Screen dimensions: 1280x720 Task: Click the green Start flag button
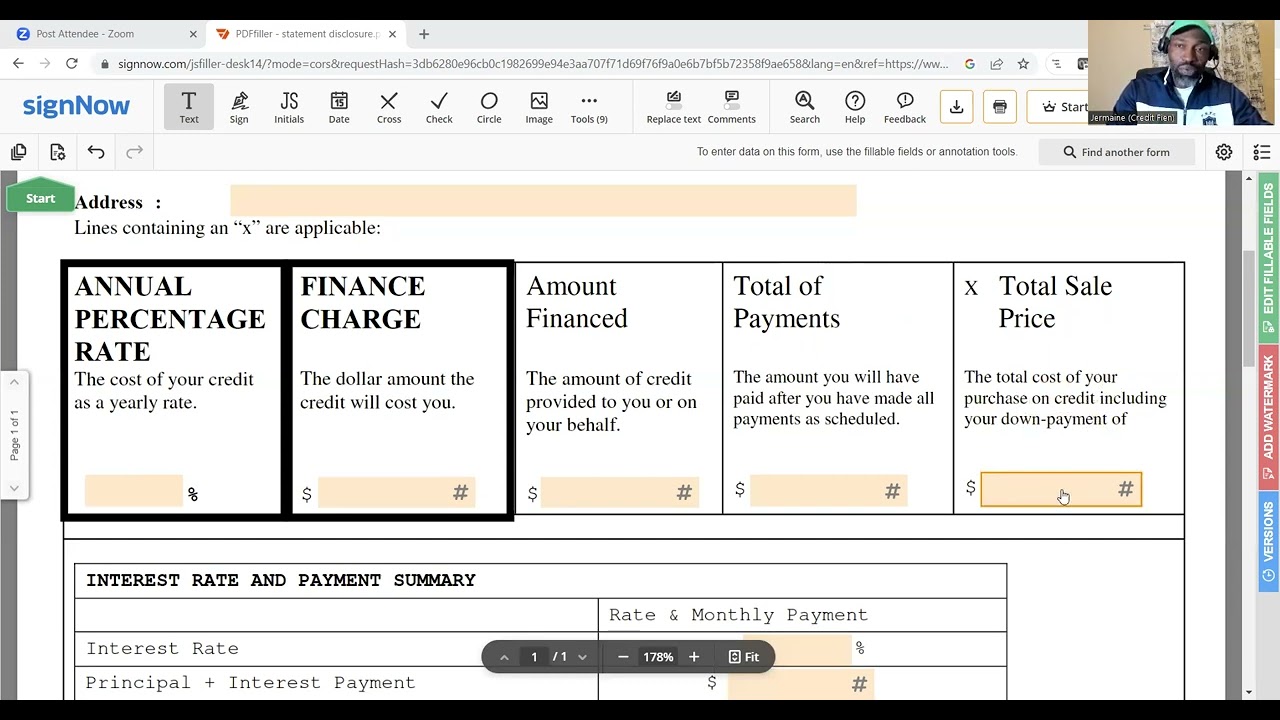pos(41,198)
